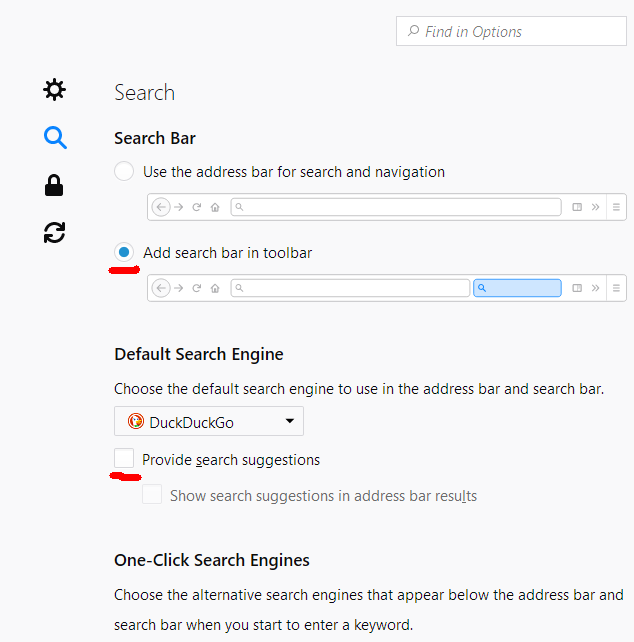Click the first address bar preview image

pyautogui.click(x=387, y=207)
